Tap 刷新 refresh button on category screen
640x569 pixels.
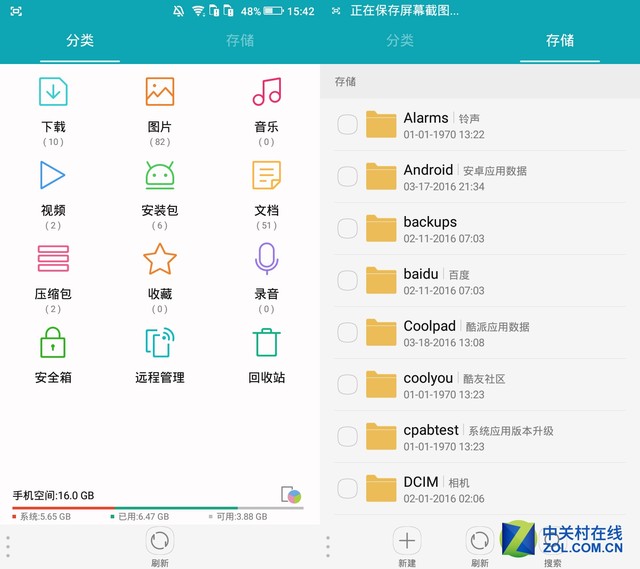tap(159, 545)
